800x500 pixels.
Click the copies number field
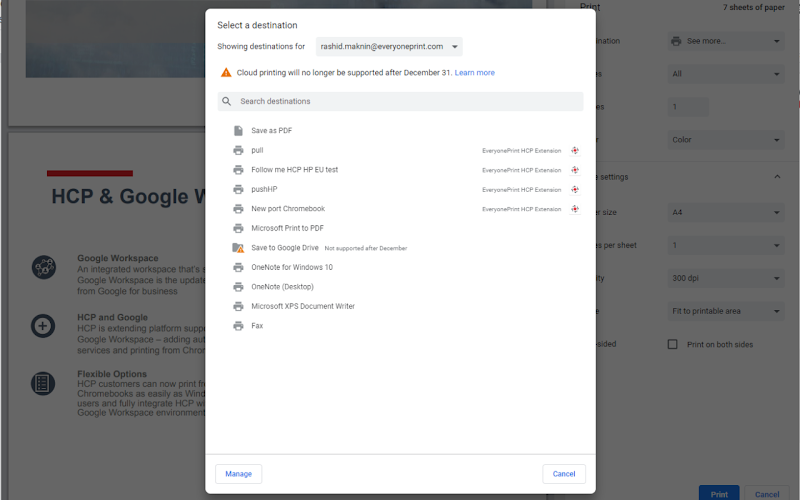click(x=688, y=107)
